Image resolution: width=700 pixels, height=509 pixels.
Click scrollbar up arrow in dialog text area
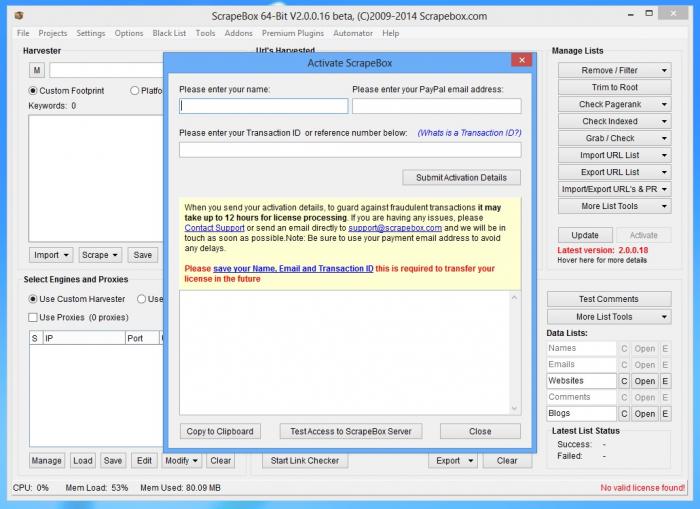(514, 297)
